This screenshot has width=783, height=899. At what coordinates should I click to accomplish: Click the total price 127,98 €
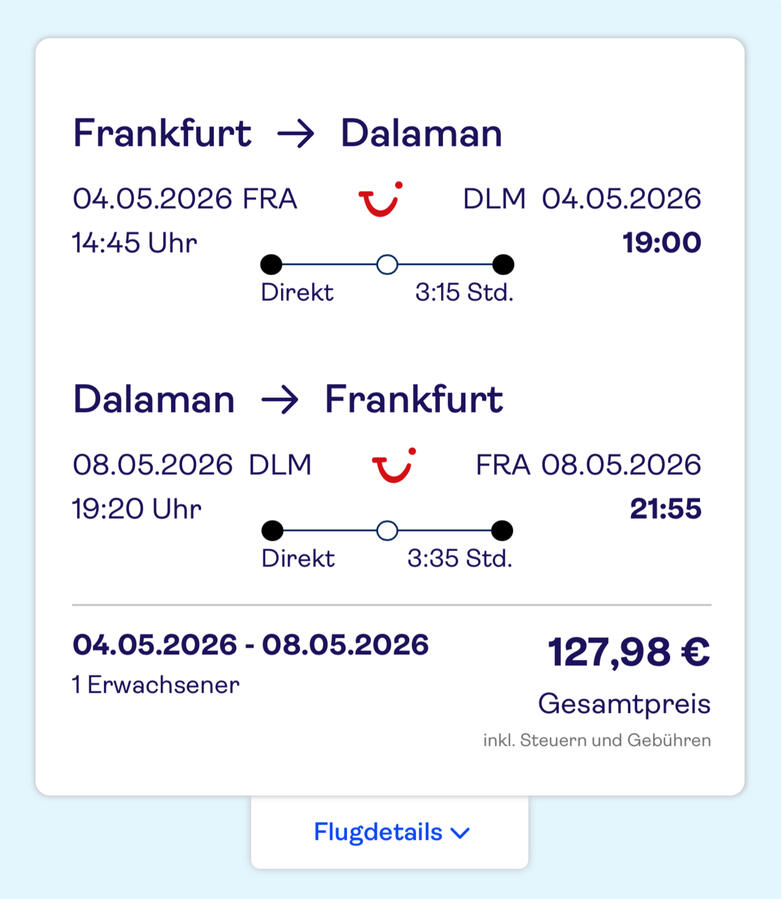pos(628,652)
